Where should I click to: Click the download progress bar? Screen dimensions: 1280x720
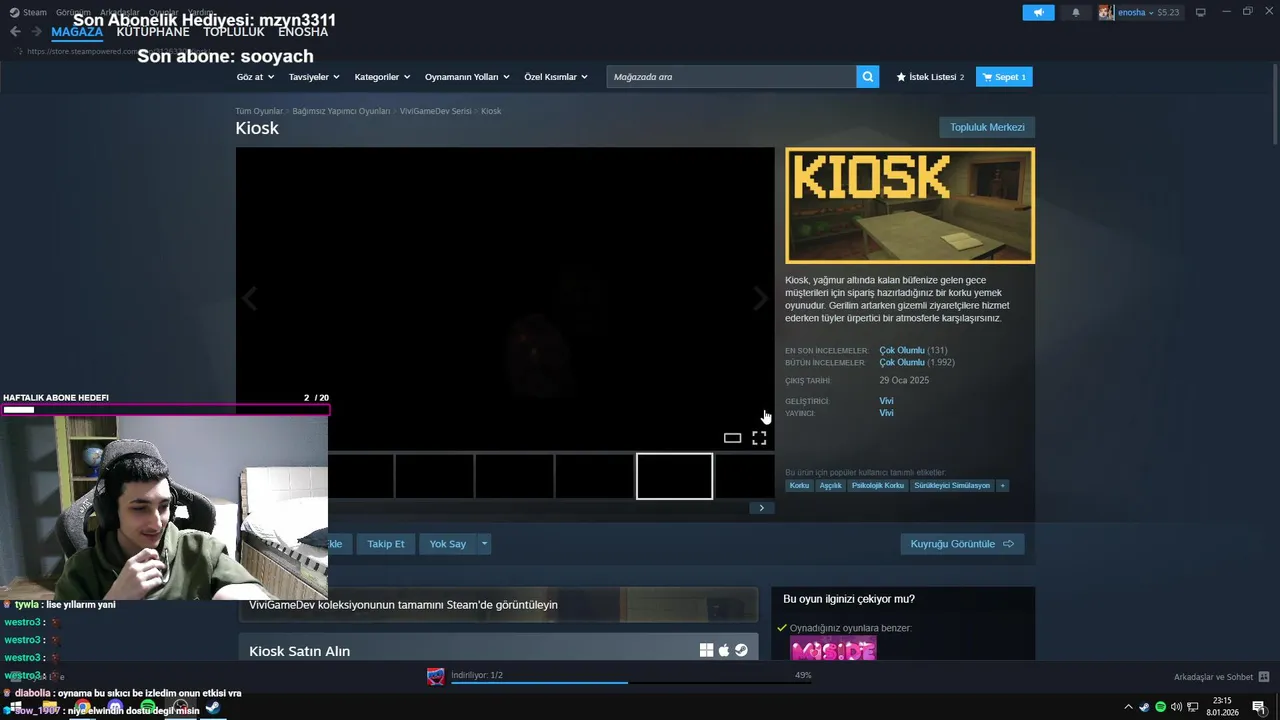tap(630, 683)
